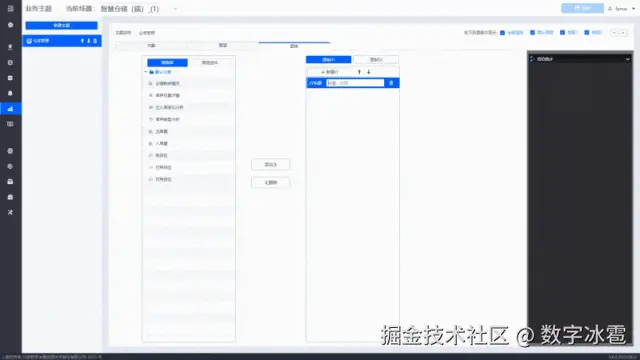The height and width of the screenshot is (360, 640).
Task: Click the down arrow beside the add-row button
Action: tap(369, 72)
